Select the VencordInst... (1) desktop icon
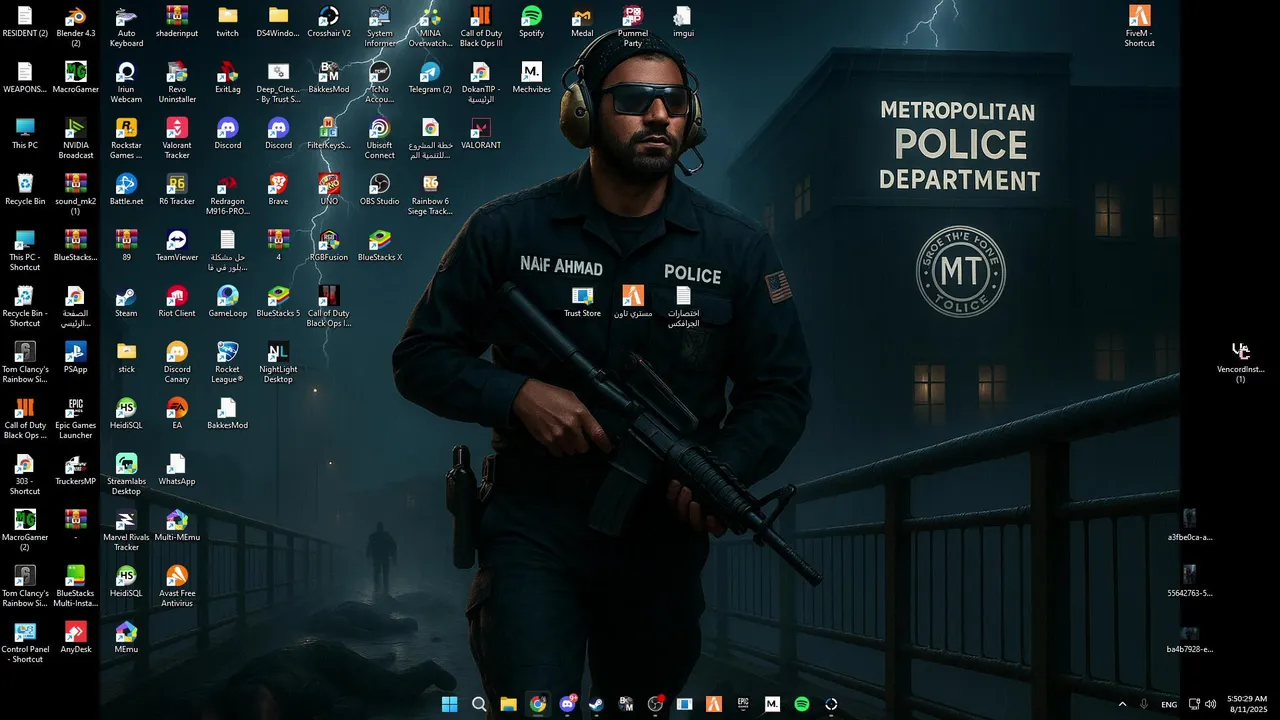Screen dimensions: 1280x720 (x=1240, y=363)
